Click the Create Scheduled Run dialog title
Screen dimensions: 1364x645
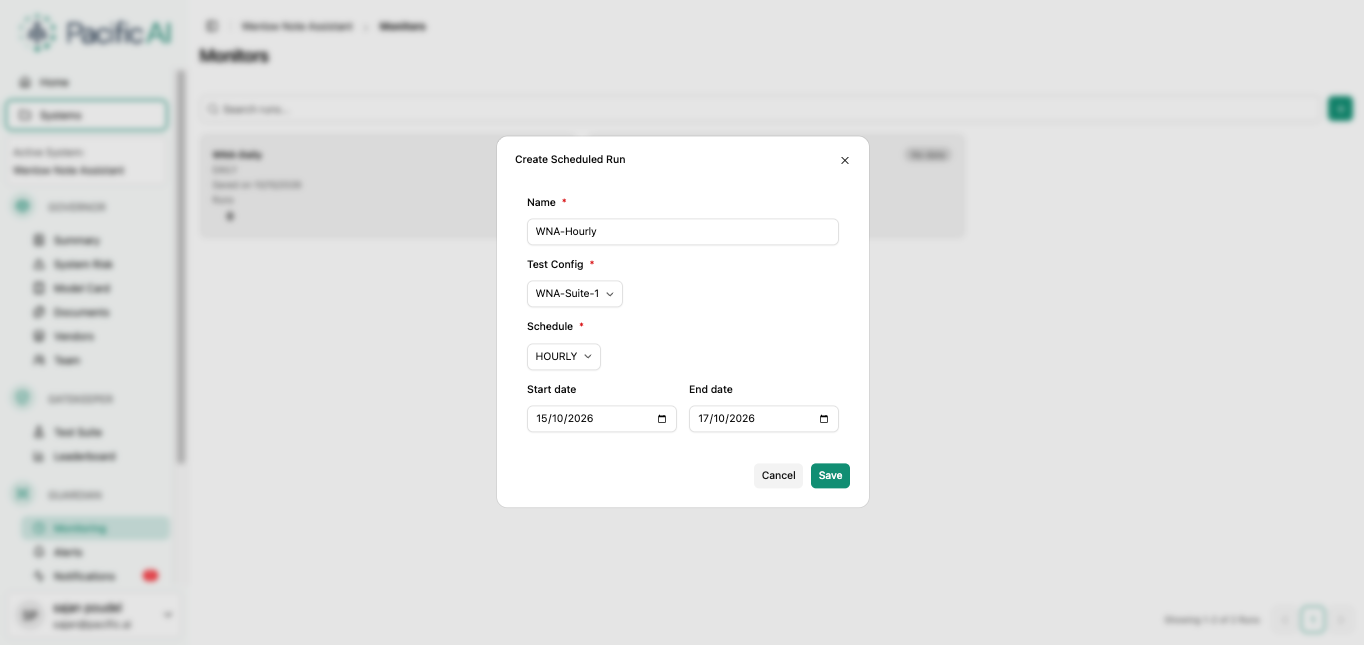pyautogui.click(x=570, y=160)
